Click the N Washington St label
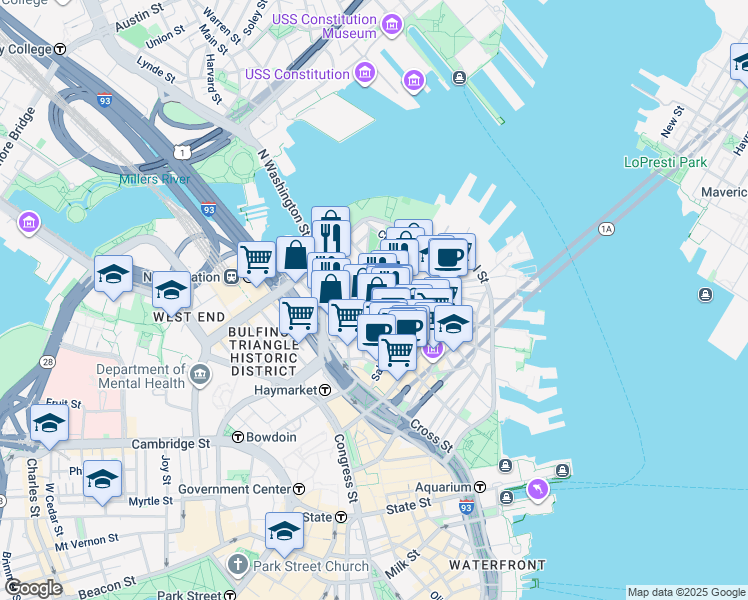The height and width of the screenshot is (600, 748). [283, 192]
